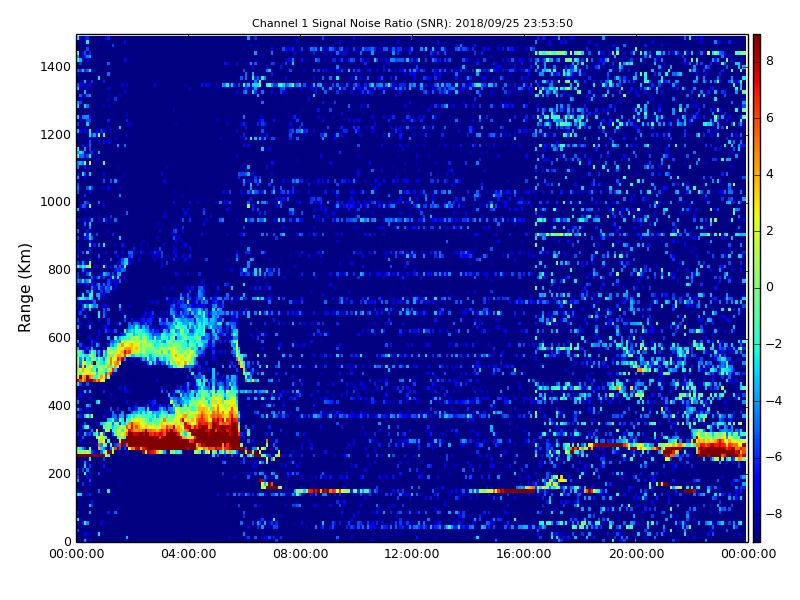The height and width of the screenshot is (600, 800).
Task: Click the 16:00:00 time axis label
Action: [524, 554]
